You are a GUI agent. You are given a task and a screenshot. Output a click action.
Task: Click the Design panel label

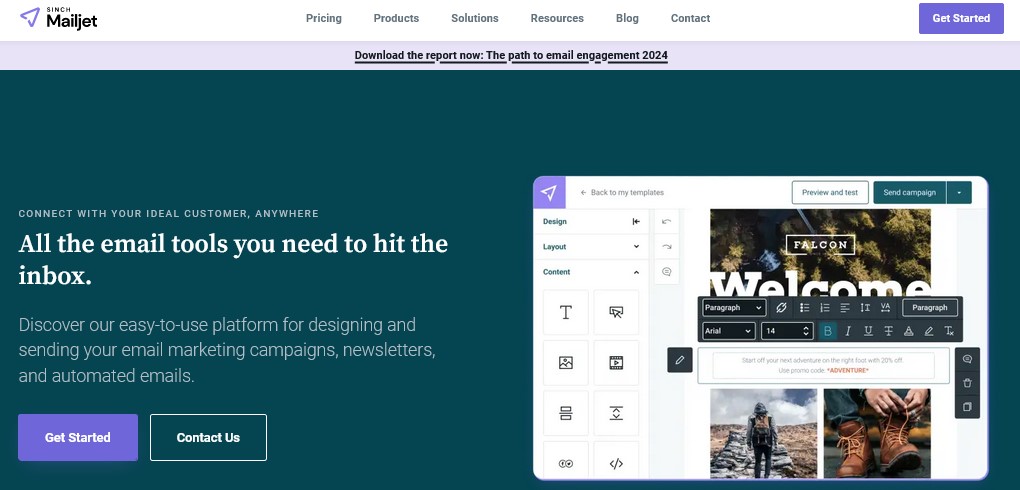click(x=555, y=222)
